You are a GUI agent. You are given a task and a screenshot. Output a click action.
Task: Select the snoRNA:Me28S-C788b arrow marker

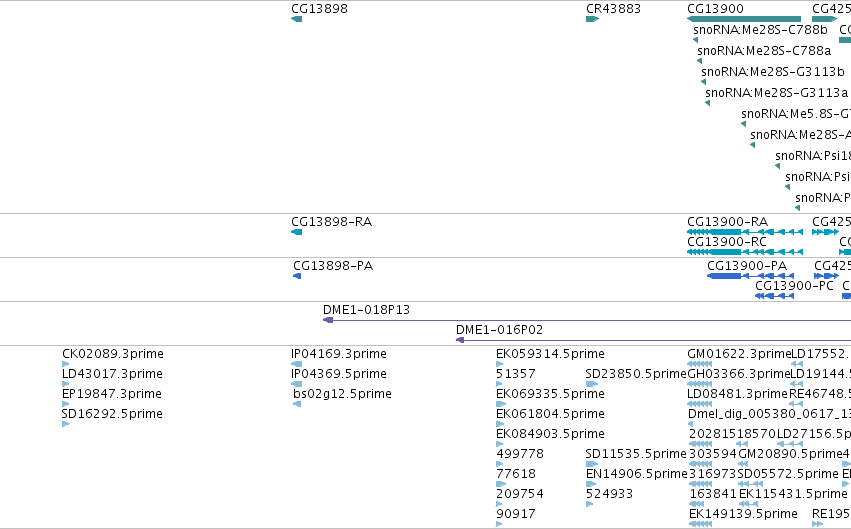[x=695, y=40]
